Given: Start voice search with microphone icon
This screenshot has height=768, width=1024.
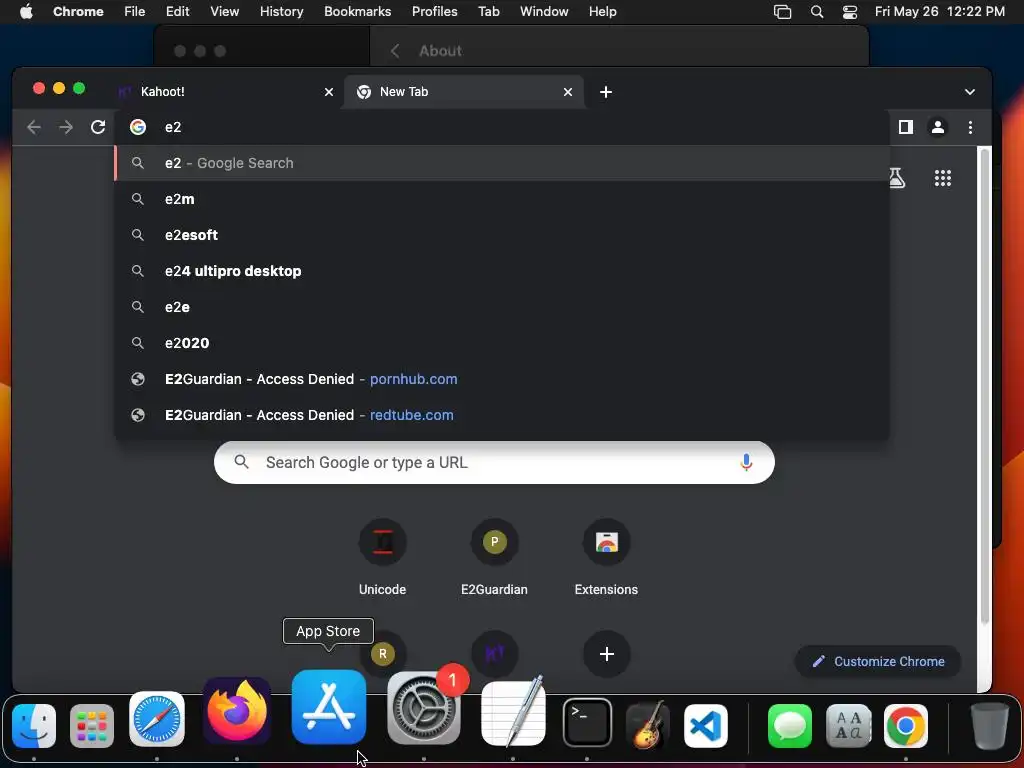Looking at the screenshot, I should [x=746, y=462].
